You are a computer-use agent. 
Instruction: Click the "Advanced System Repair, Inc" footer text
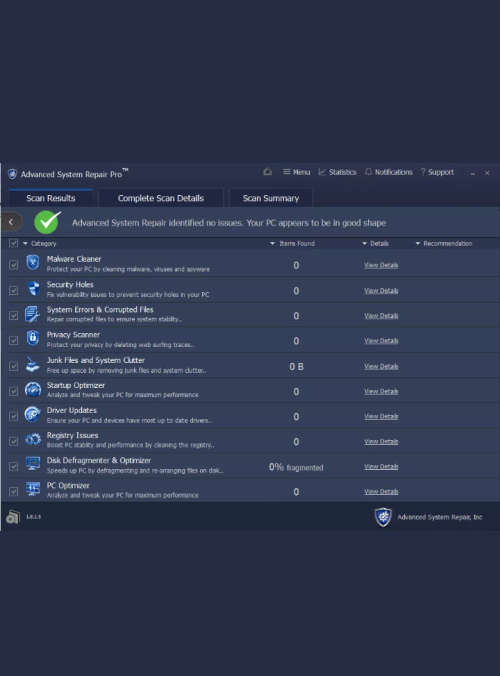click(440, 517)
